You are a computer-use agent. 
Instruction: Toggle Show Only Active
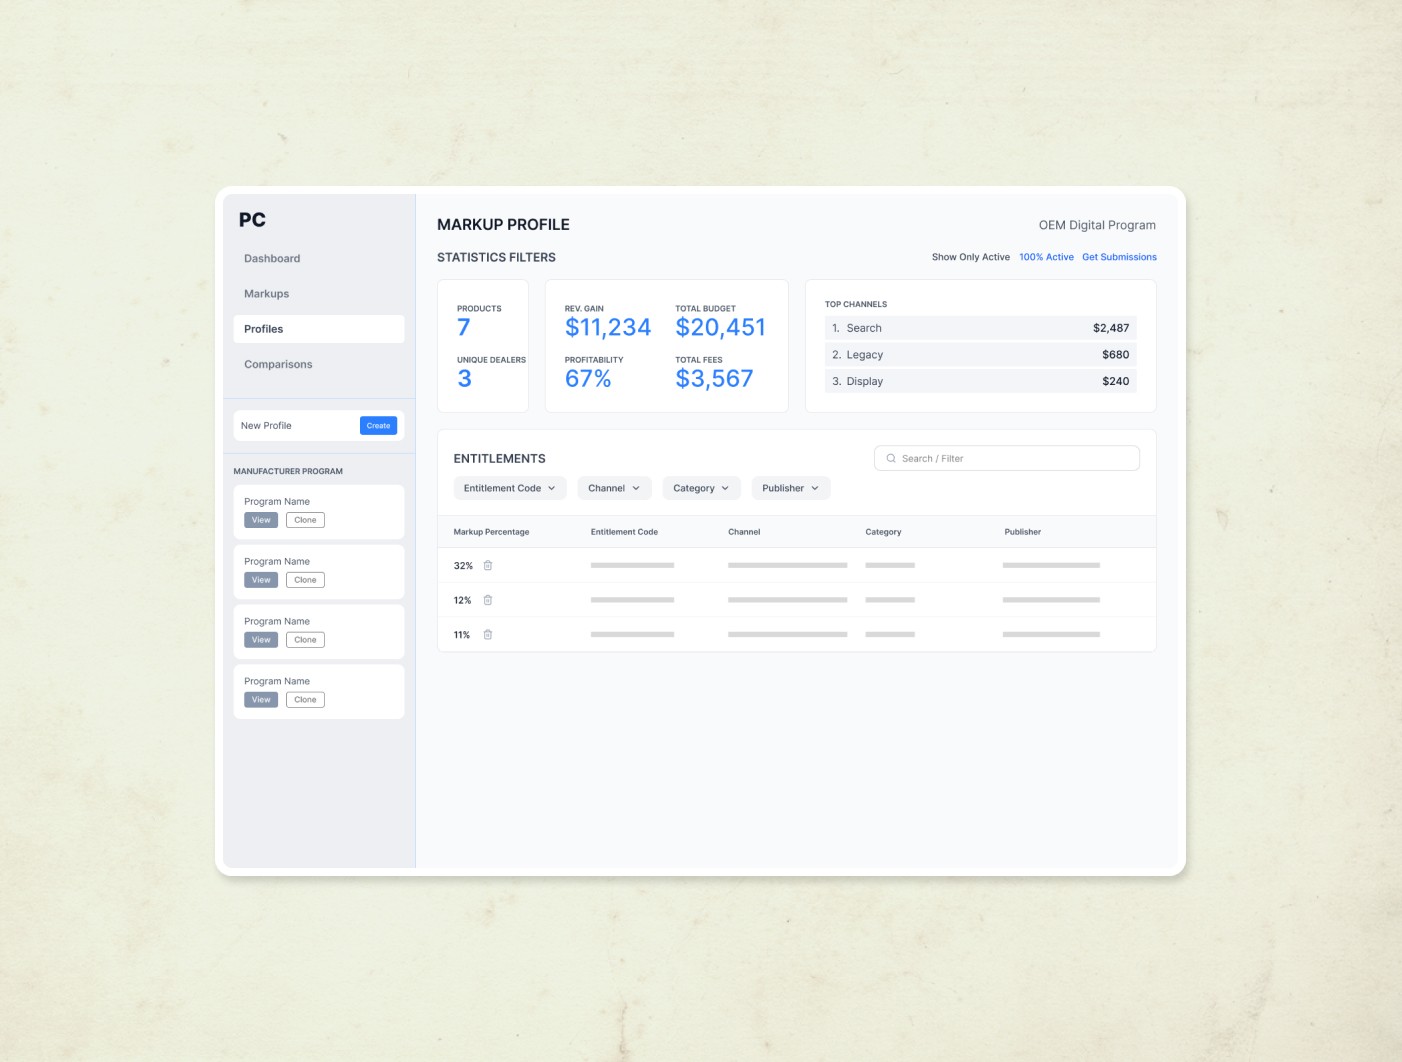pos(971,257)
